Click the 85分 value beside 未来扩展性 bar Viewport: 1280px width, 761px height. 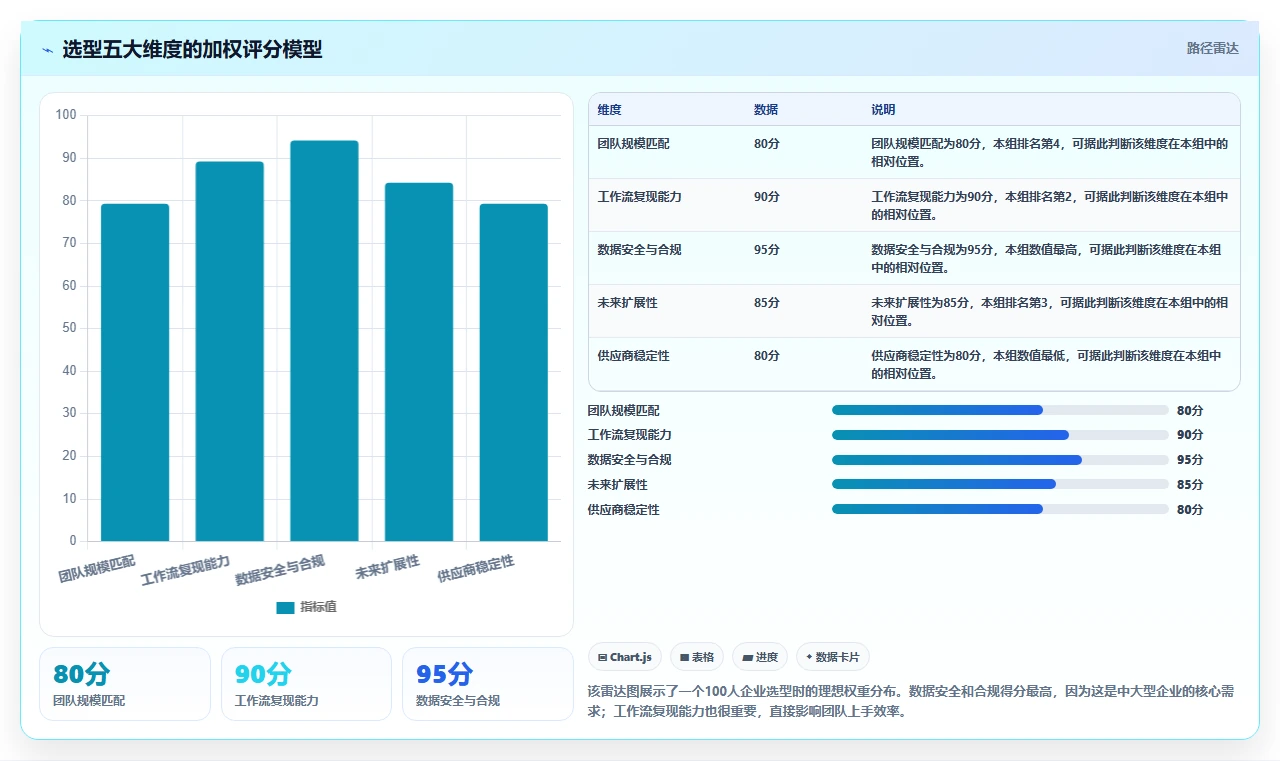click(1190, 484)
